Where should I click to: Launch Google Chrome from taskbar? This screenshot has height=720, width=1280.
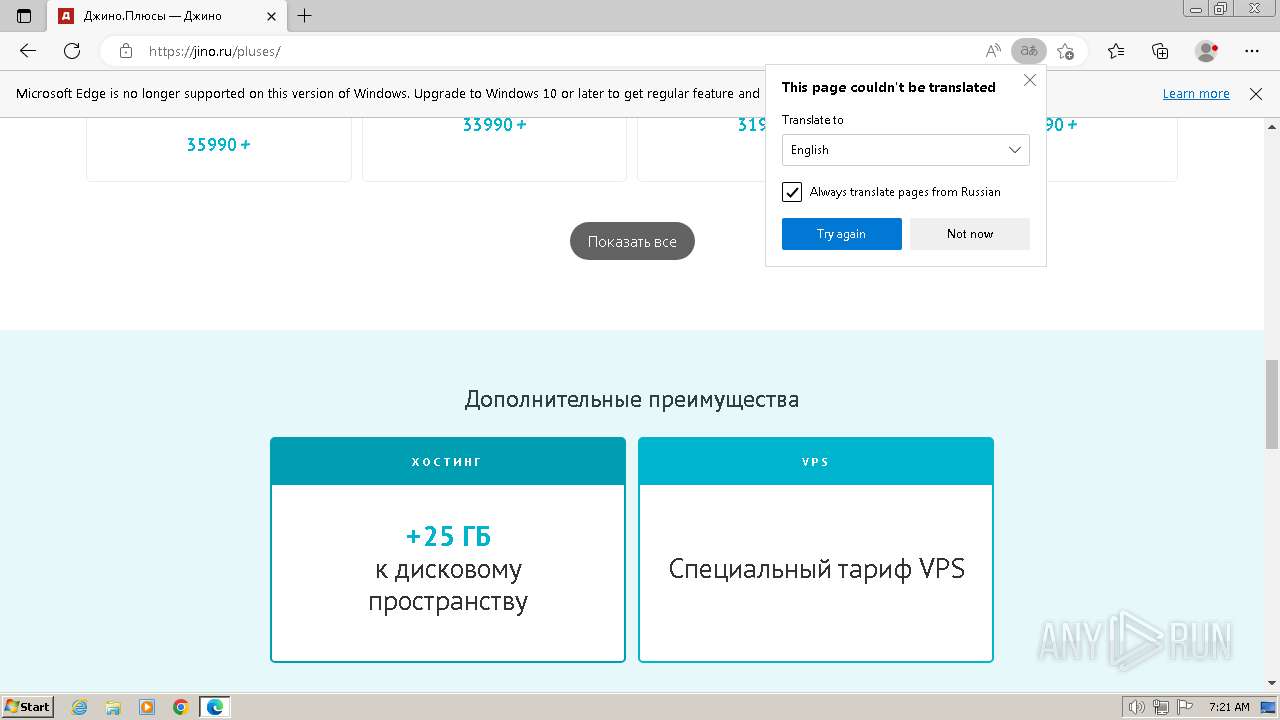tap(181, 707)
